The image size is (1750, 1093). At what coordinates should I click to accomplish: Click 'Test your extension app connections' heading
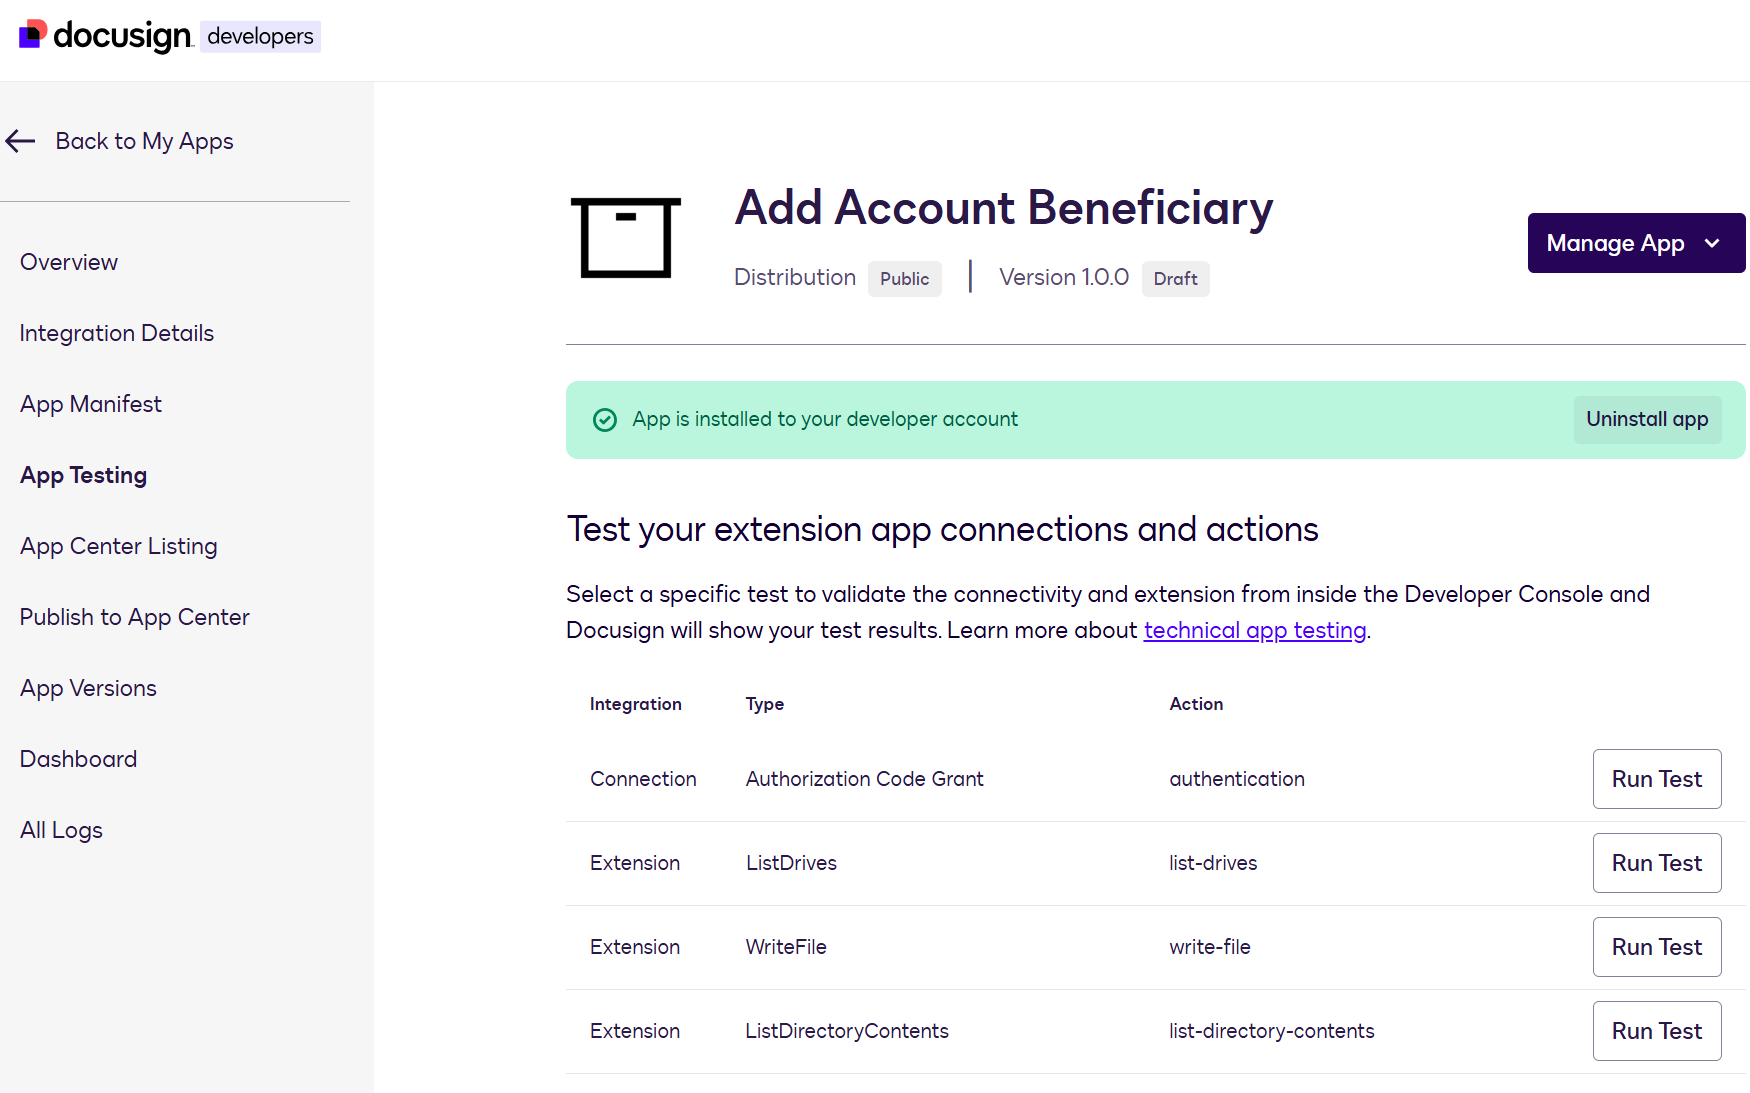click(x=942, y=529)
